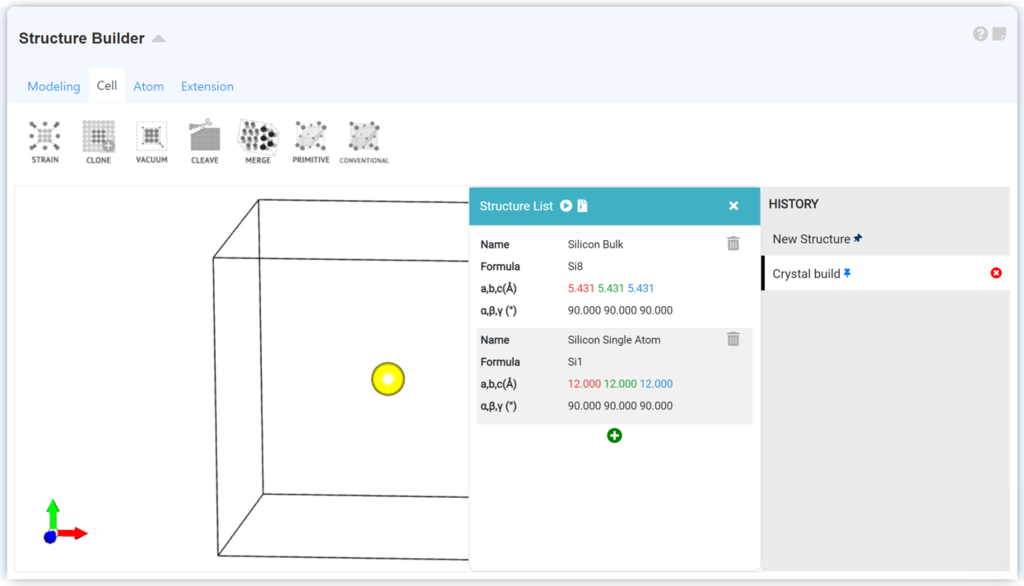Viewport: 1024px width, 586px height.
Task: Convert to Conventional cell
Action: click(x=364, y=141)
